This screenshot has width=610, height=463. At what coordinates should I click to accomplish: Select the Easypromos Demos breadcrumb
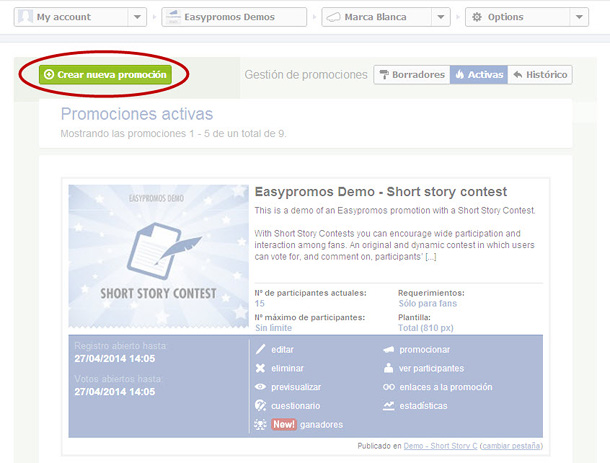click(x=234, y=17)
